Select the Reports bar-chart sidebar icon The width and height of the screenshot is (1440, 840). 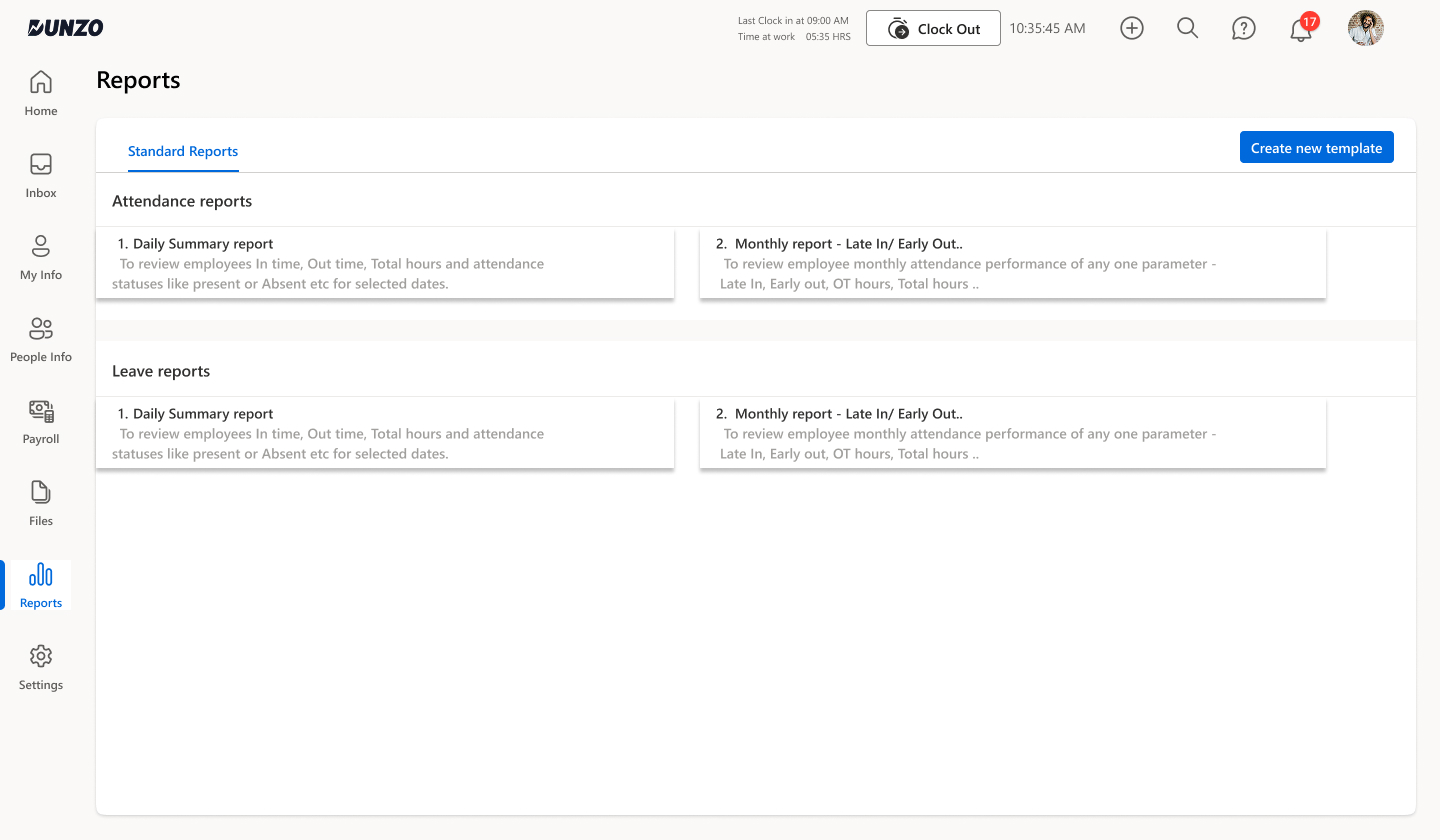click(x=40, y=585)
